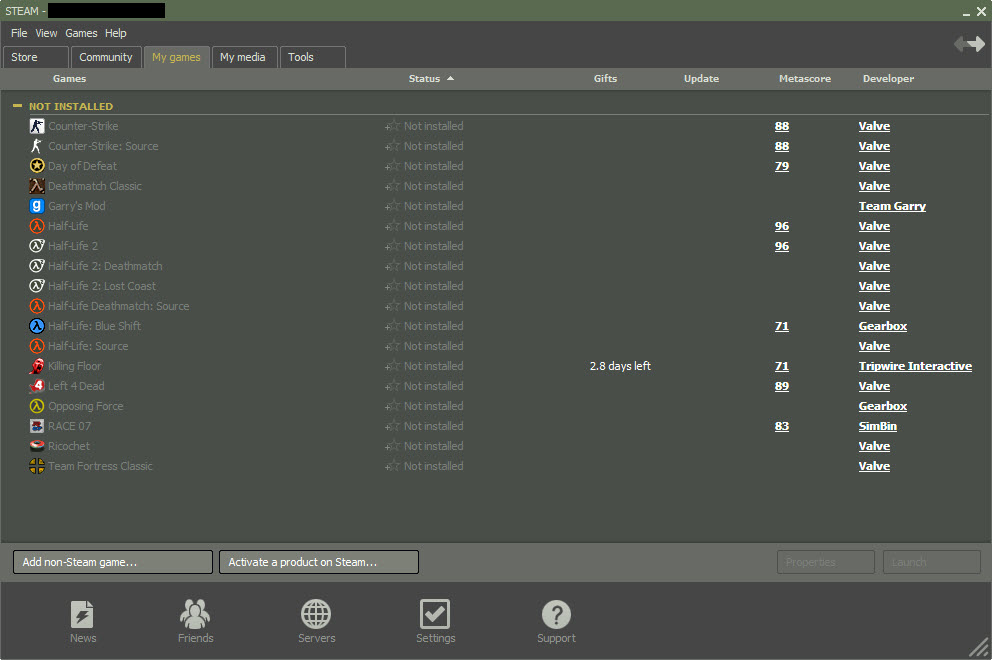Open Steam Settings
992x660 pixels.
(435, 621)
